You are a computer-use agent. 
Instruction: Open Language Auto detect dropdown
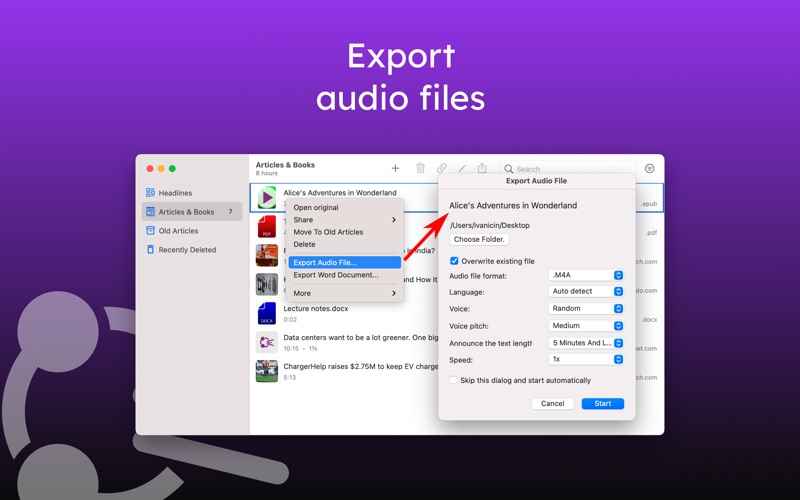[x=586, y=291]
